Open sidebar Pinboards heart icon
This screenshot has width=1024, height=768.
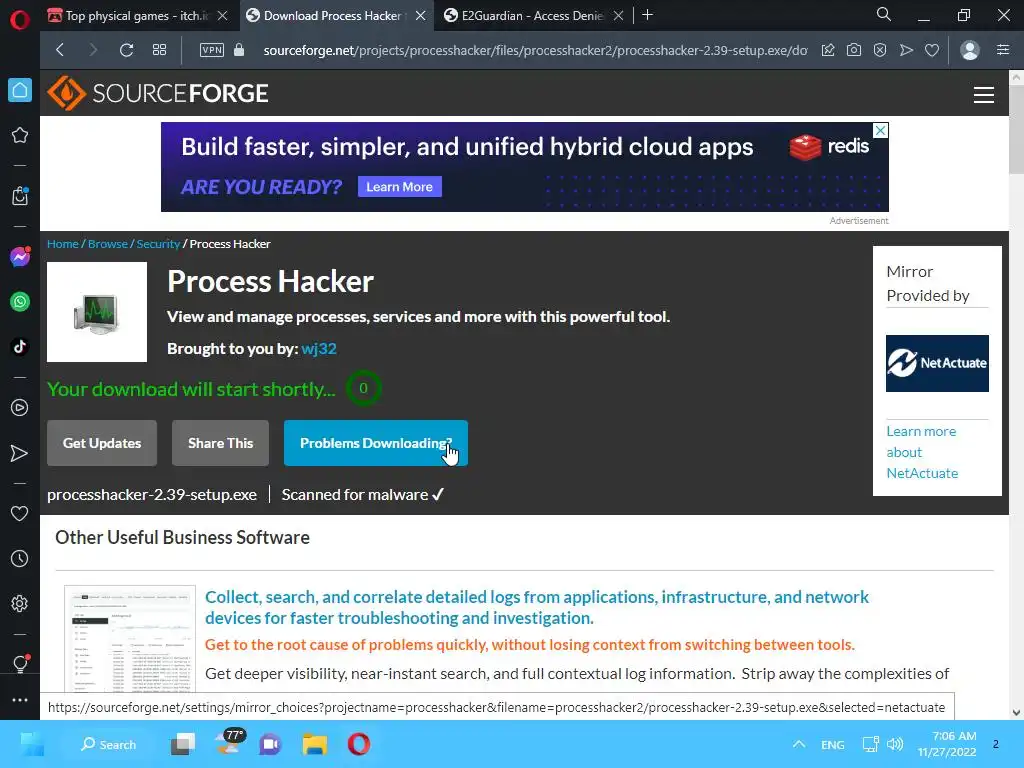pos(20,513)
